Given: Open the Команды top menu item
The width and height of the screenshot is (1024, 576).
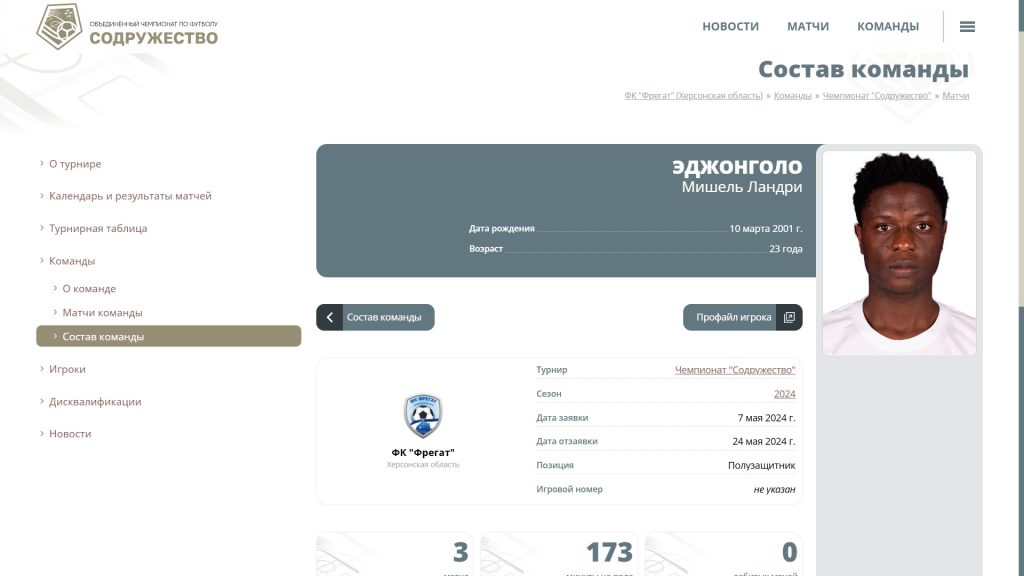Looking at the screenshot, I should pyautogui.click(x=887, y=27).
